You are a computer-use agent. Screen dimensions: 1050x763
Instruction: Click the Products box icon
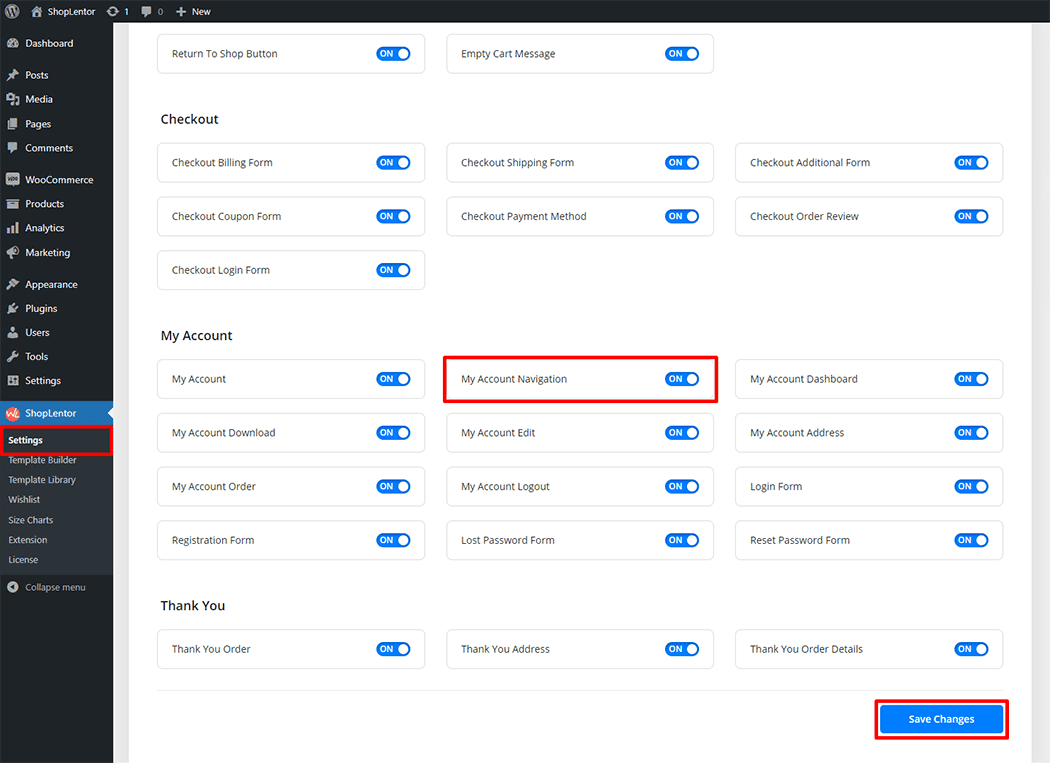13,204
